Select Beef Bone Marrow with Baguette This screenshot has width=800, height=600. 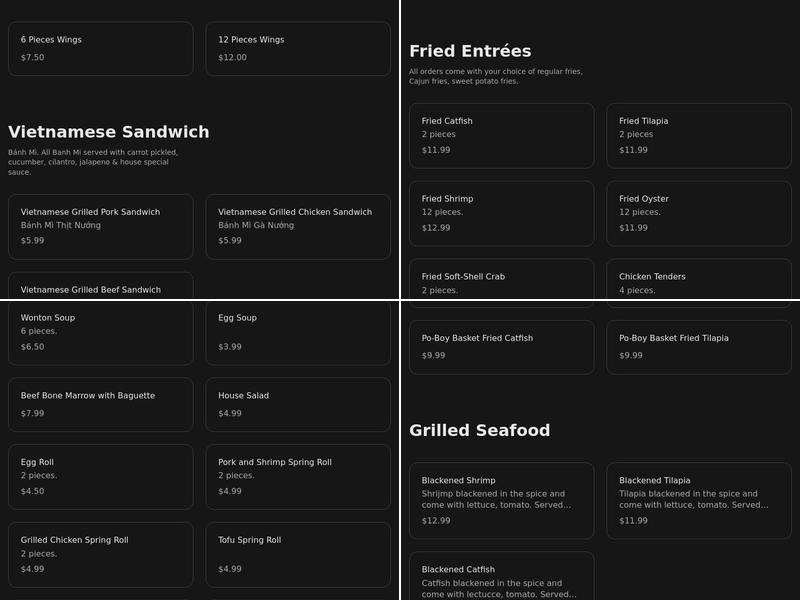[100, 405]
